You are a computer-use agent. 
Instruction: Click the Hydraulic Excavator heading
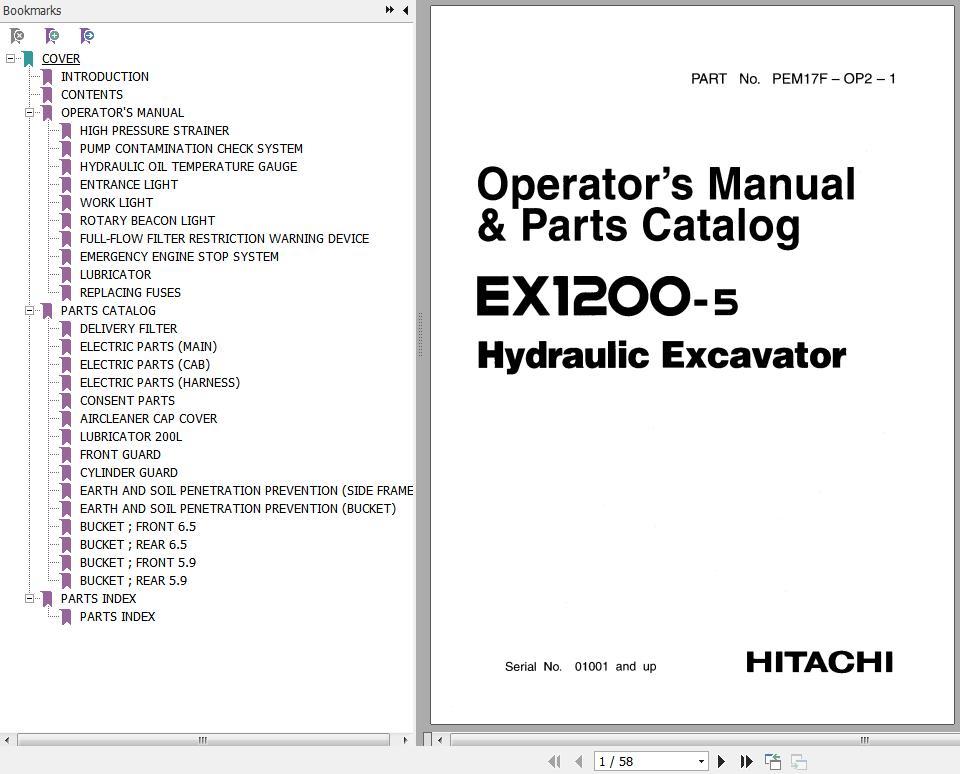[662, 356]
